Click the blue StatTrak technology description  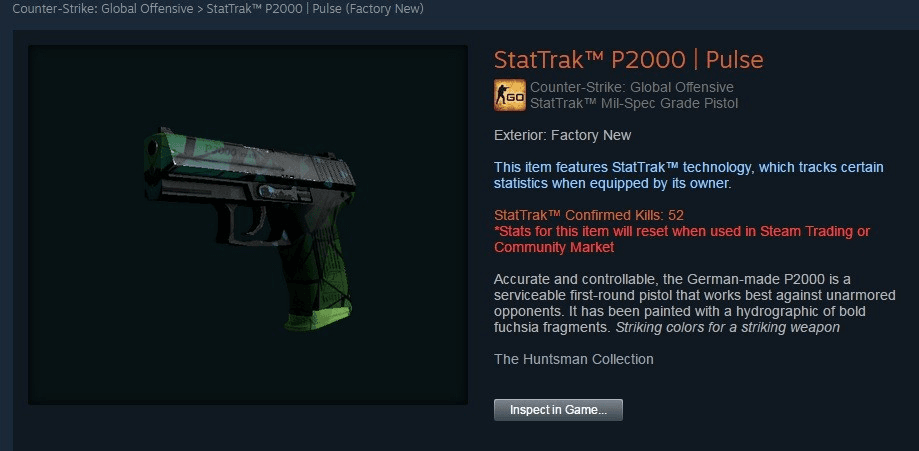689,175
